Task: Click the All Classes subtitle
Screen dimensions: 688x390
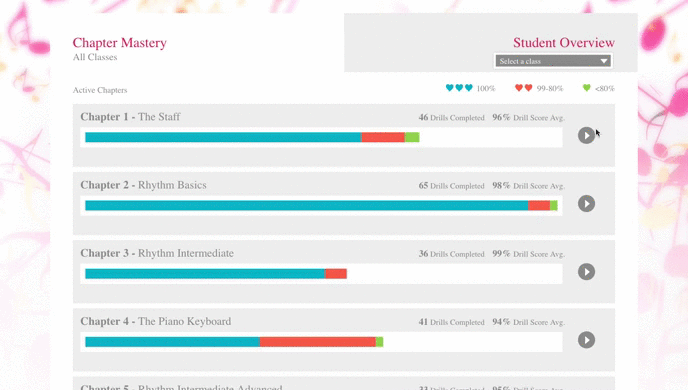Action: click(95, 57)
